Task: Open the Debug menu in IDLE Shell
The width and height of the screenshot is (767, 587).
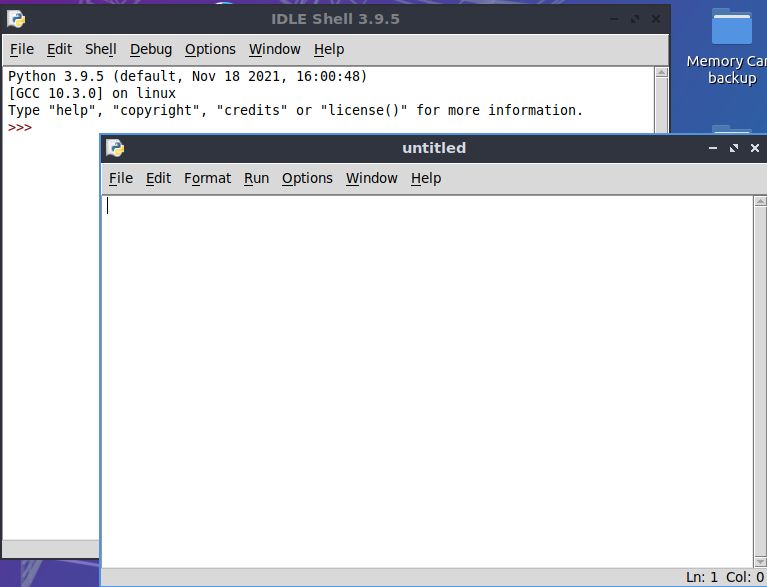Action: (150, 49)
